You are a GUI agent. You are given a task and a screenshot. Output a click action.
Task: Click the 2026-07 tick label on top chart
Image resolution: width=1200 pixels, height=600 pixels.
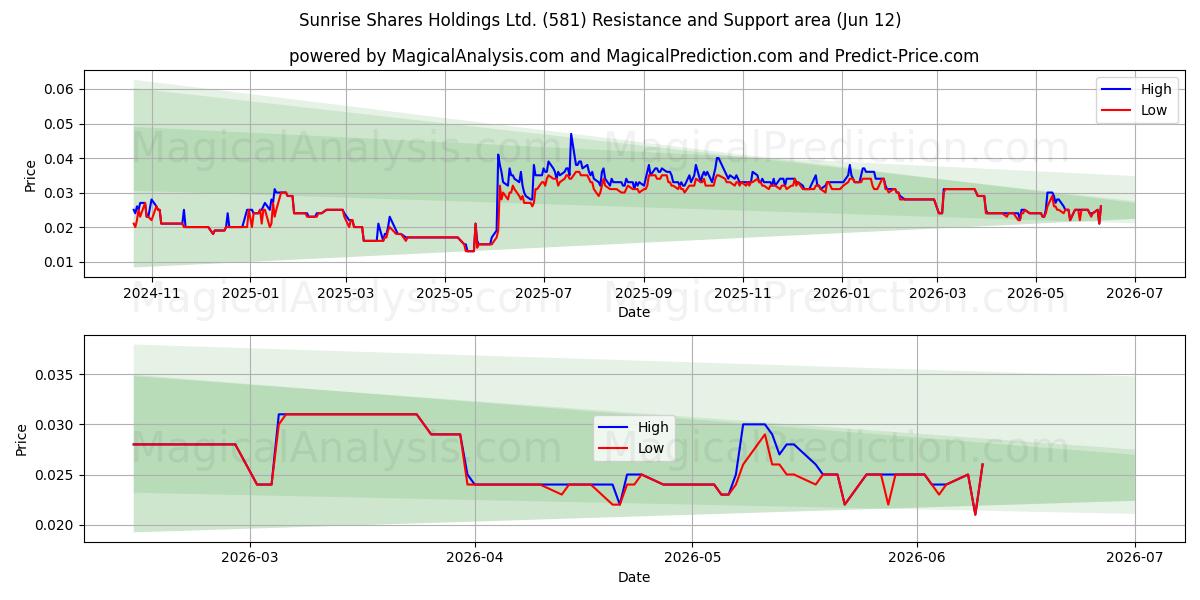click(1134, 294)
